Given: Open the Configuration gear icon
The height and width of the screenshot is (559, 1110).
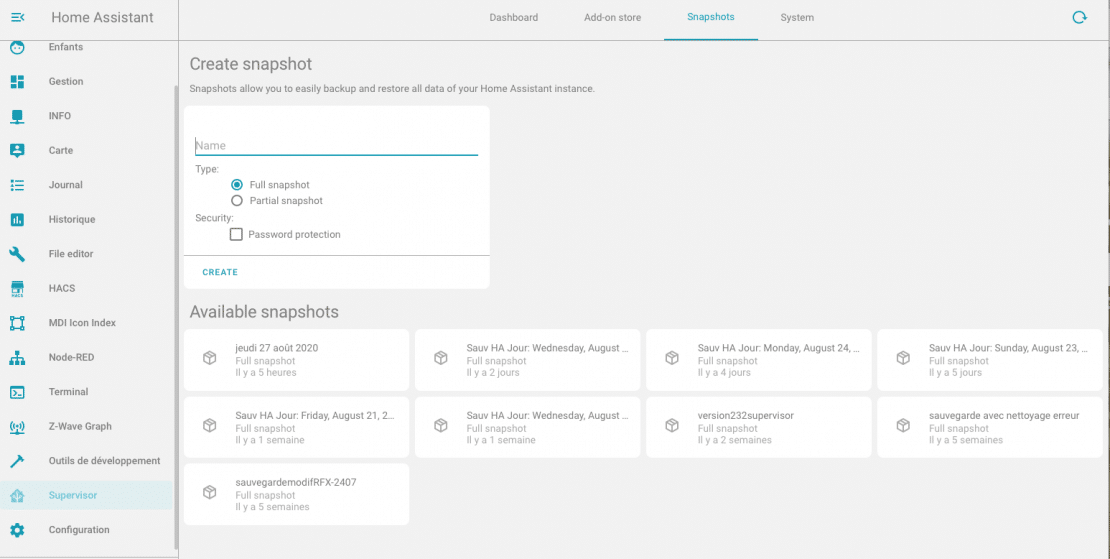Looking at the screenshot, I should click(17, 530).
